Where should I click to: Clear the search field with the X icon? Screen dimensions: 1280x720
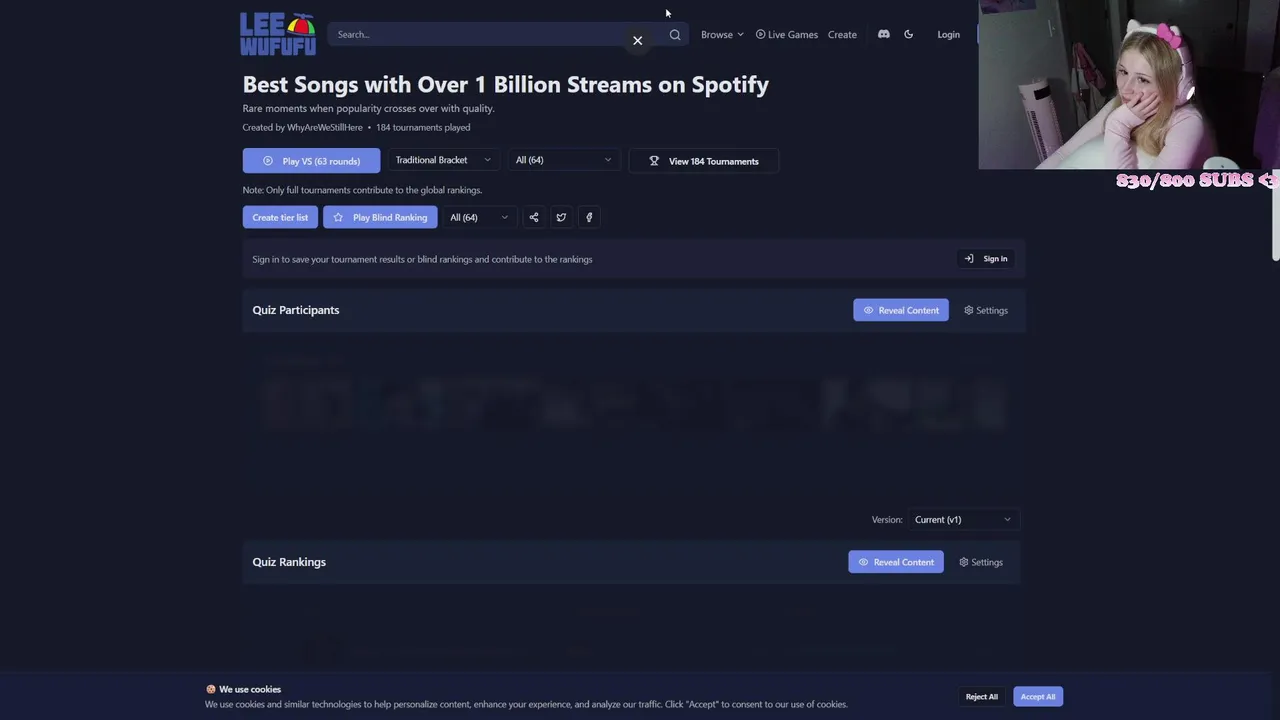637,40
